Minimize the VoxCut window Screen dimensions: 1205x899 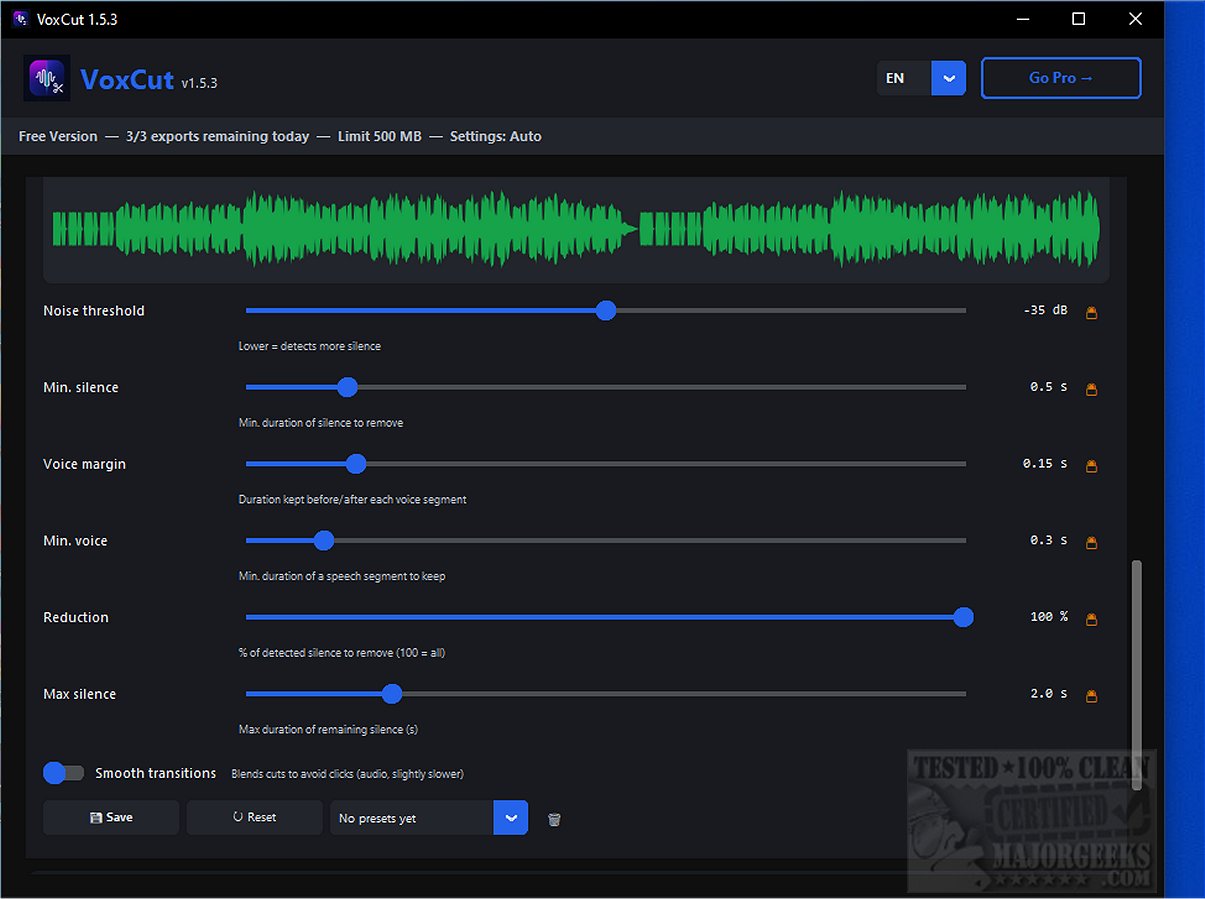click(1022, 19)
